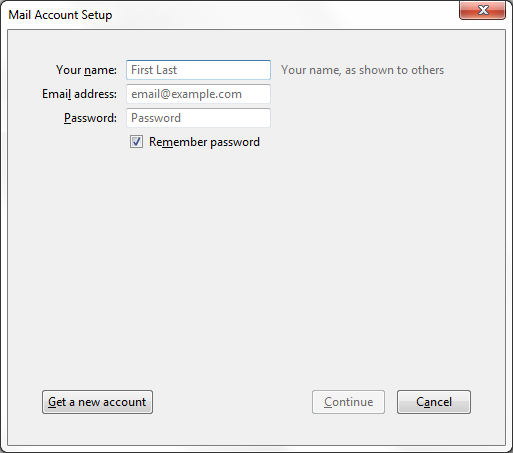Uncheck the Remember password checkbox
513x453 pixels.
coord(136,142)
